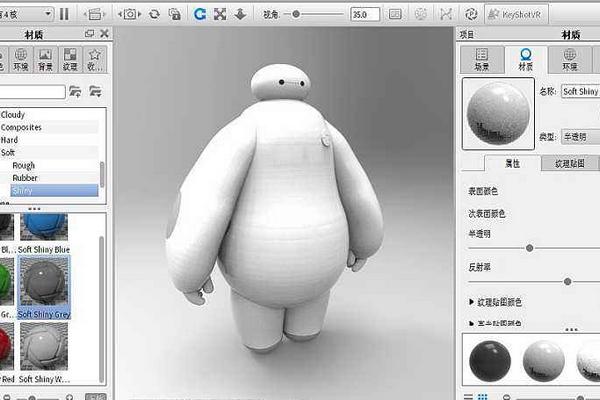
Task: Pause the real-time render
Action: coord(64,15)
